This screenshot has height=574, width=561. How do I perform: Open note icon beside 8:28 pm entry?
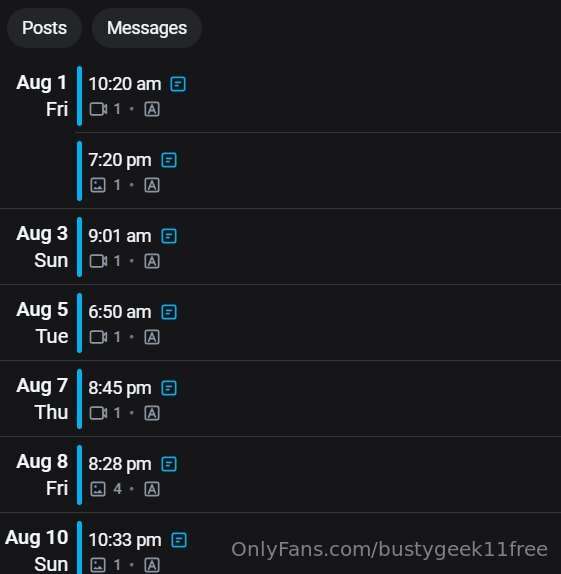pyautogui.click(x=169, y=464)
